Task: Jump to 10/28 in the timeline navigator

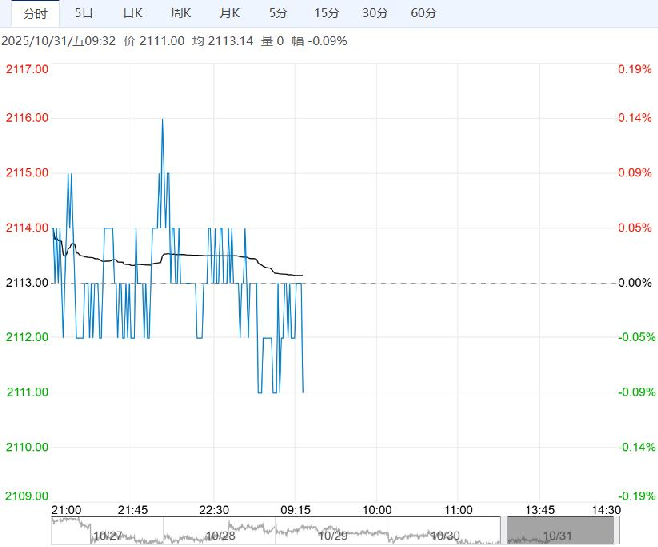Action: pyautogui.click(x=220, y=534)
